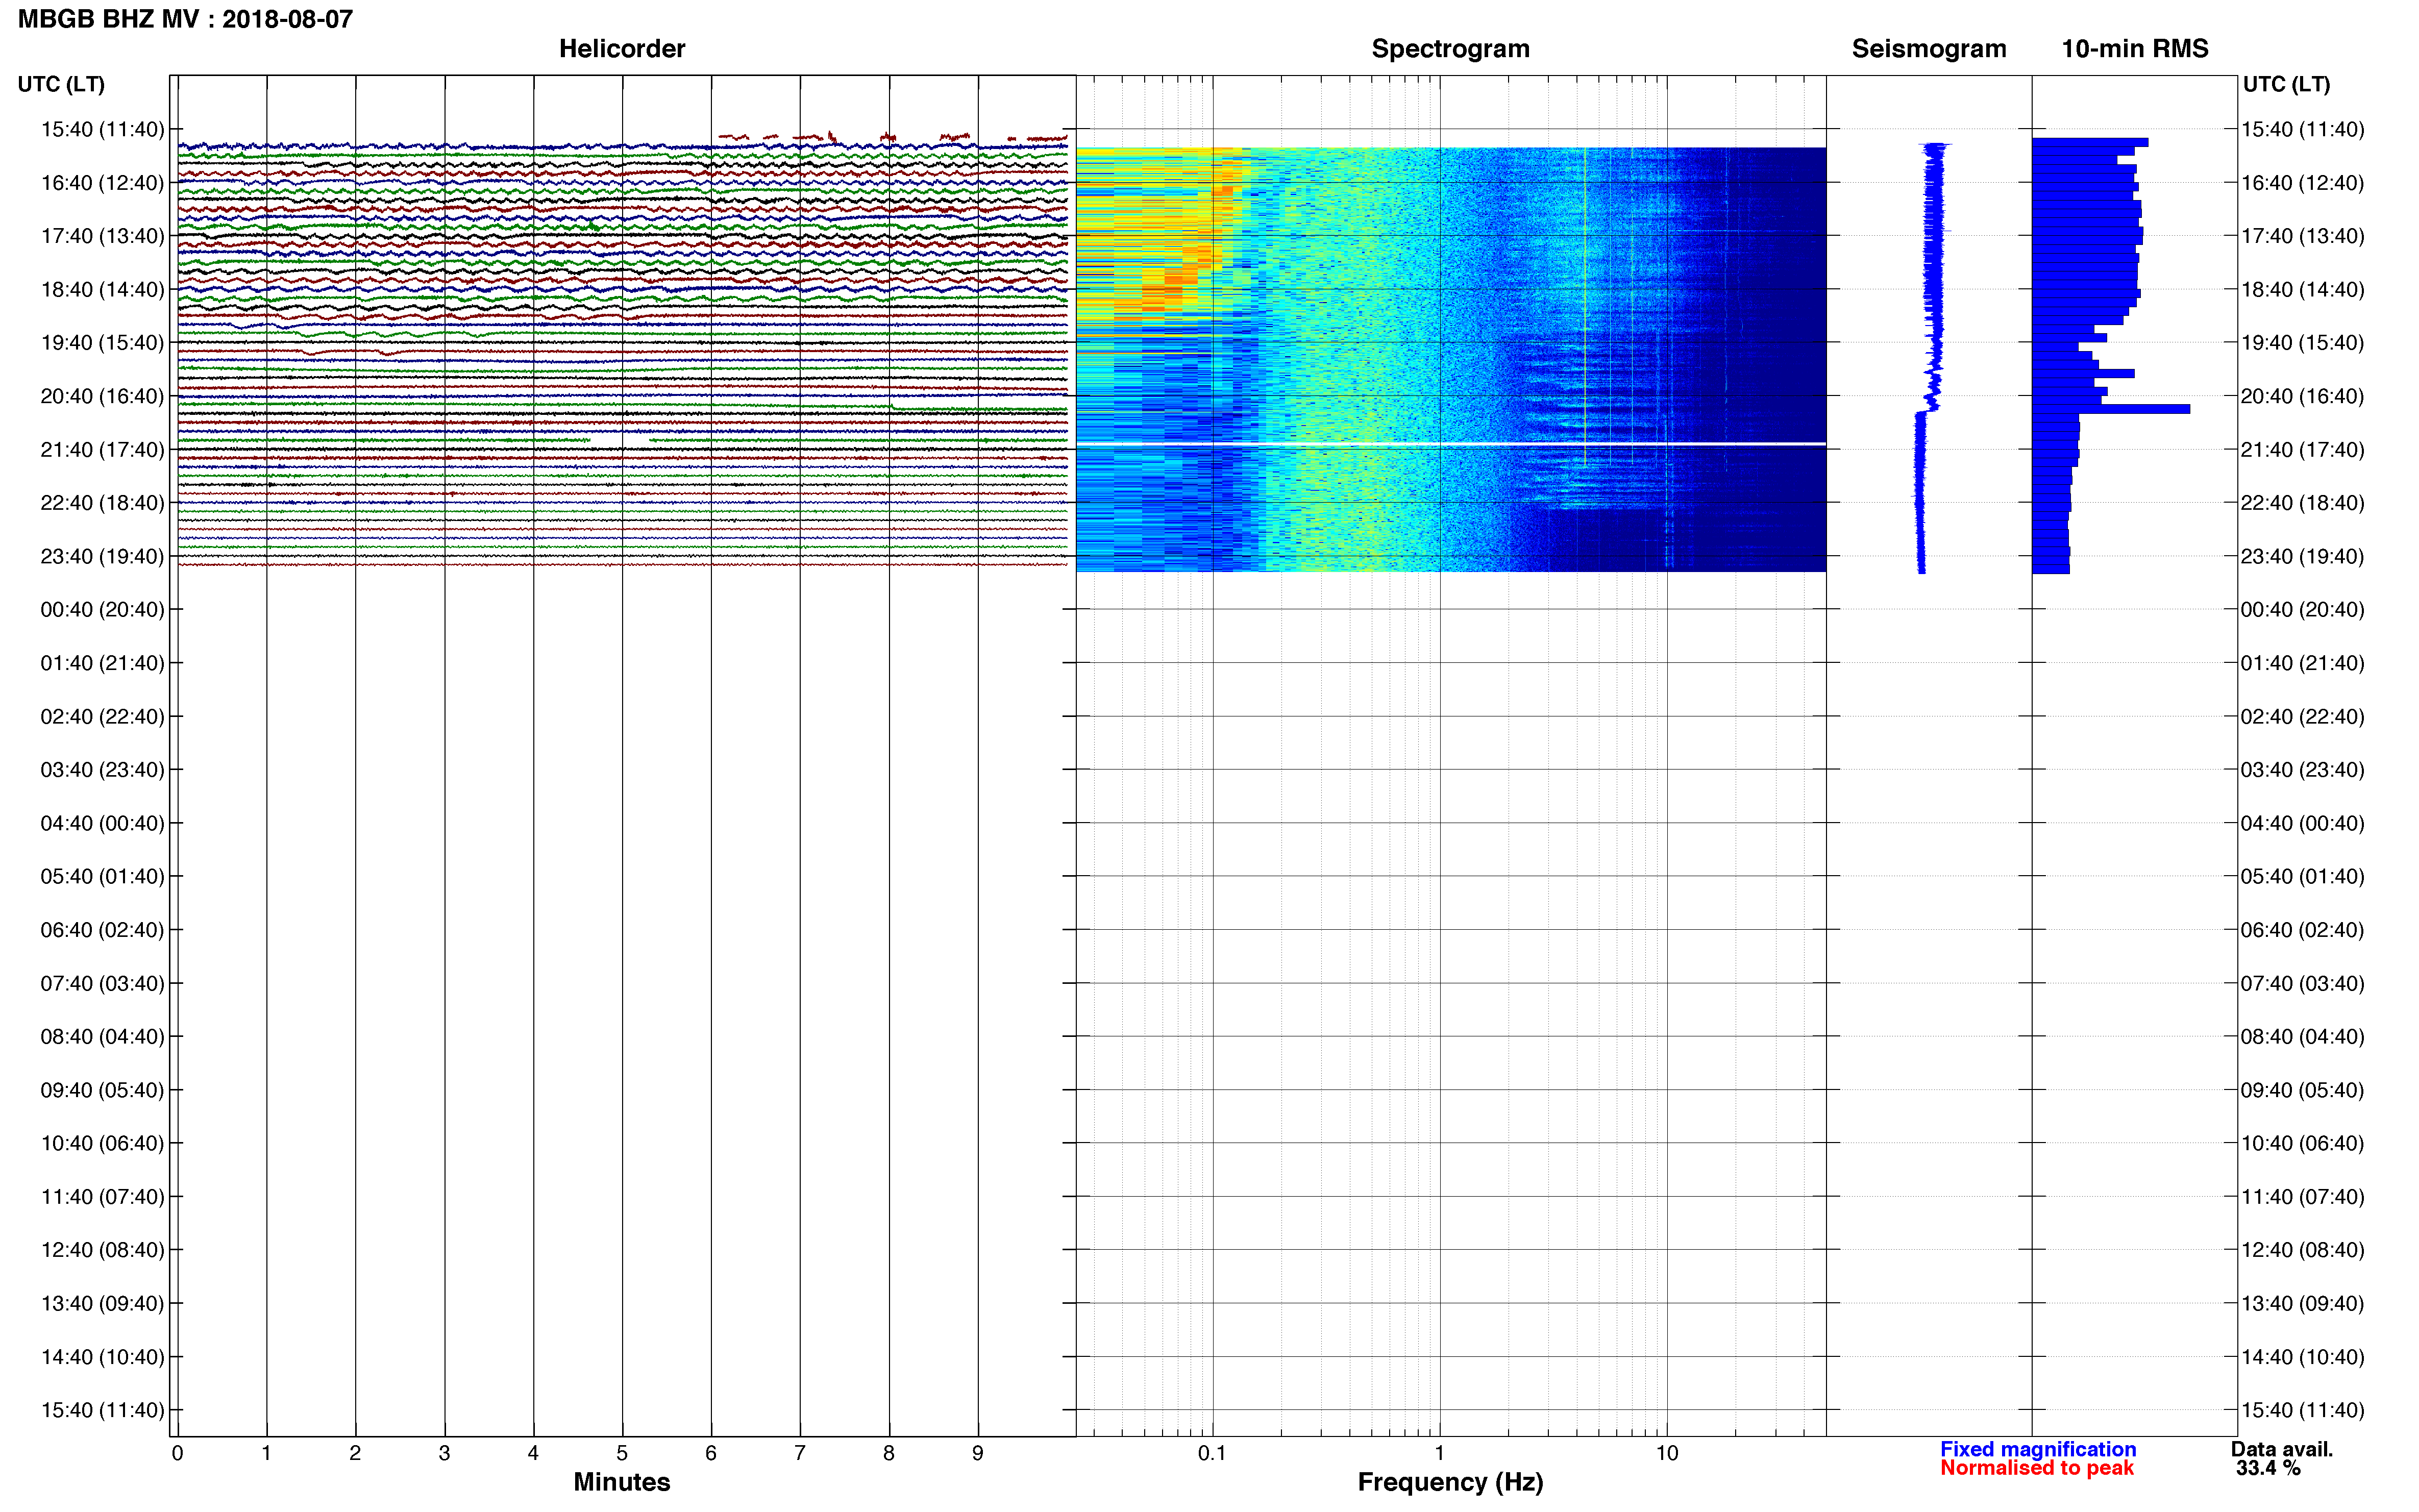
Task: Click the minute '9' tick label
Action: tap(977, 1454)
